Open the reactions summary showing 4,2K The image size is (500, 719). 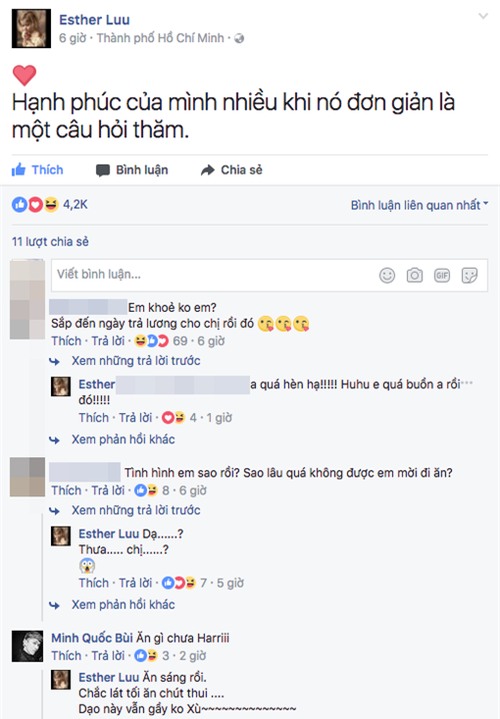(50, 205)
